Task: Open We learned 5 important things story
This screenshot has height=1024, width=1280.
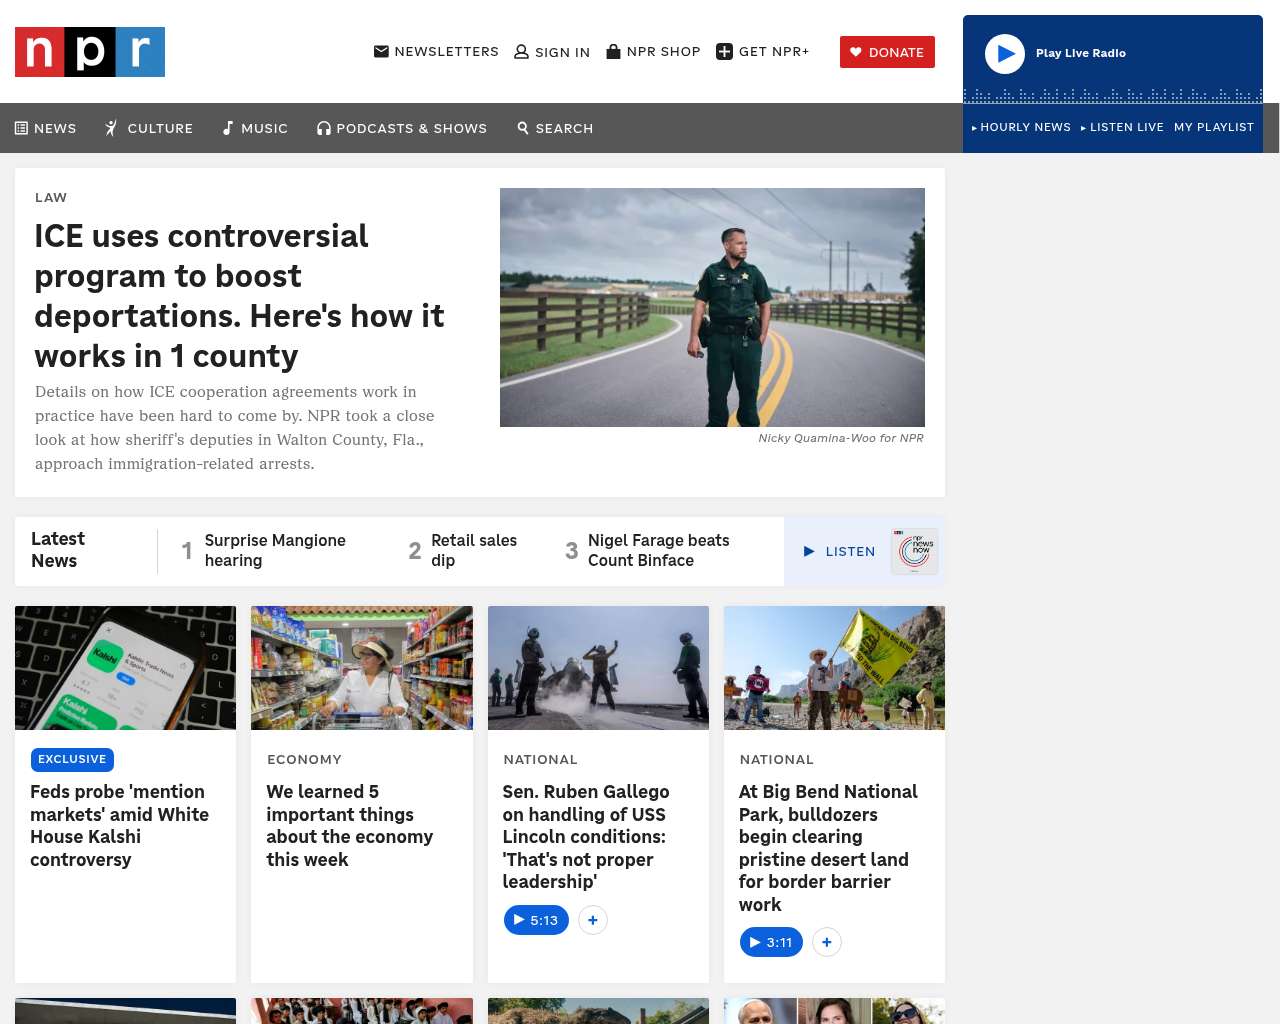Action: tap(350, 825)
